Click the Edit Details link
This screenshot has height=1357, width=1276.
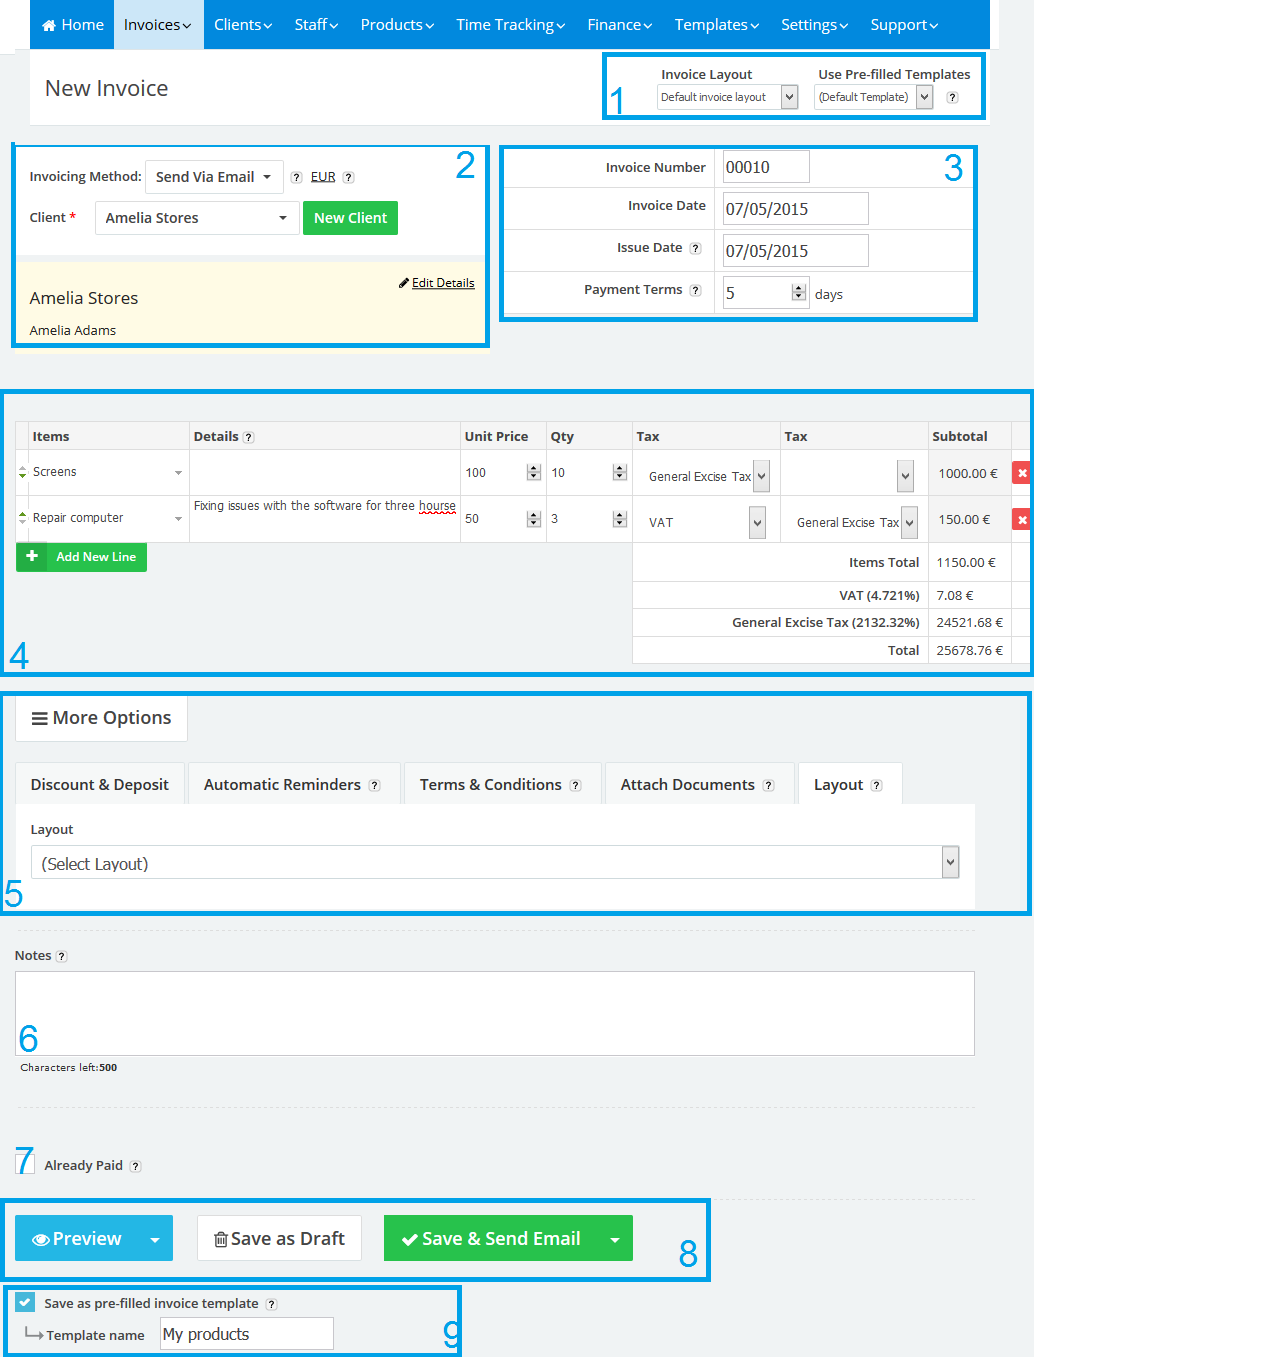click(x=442, y=283)
